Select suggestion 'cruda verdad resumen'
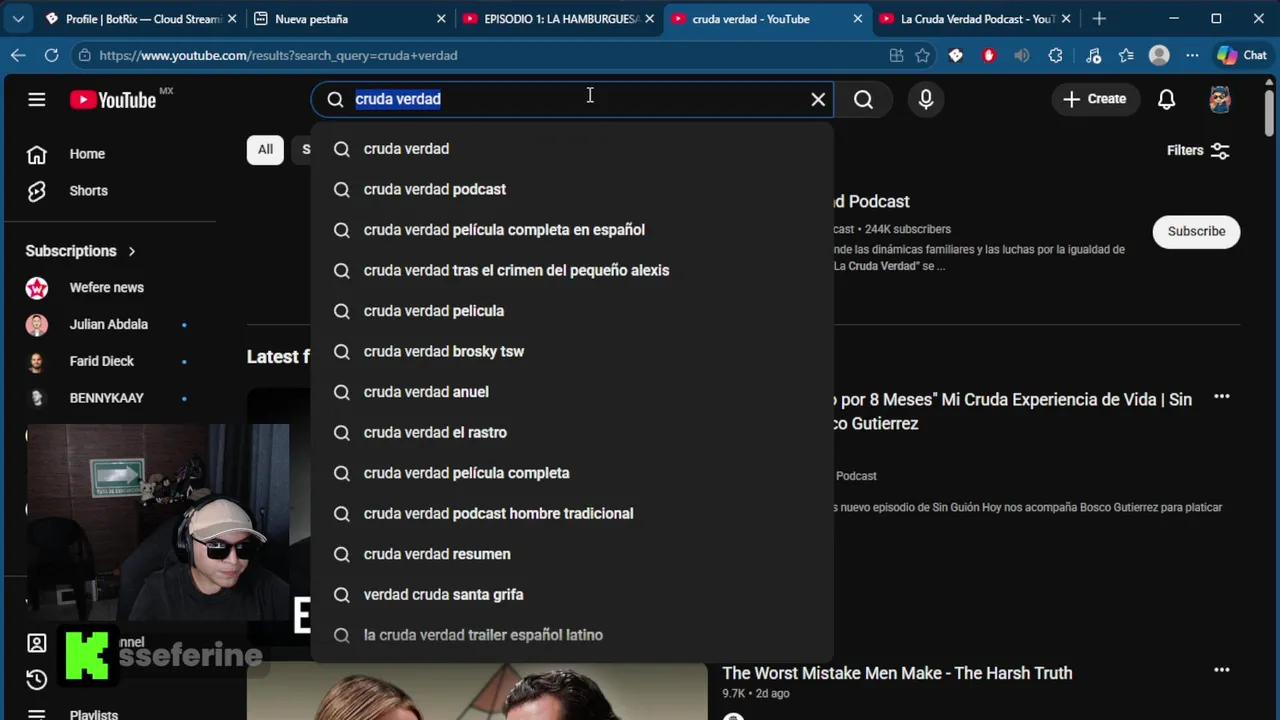Image resolution: width=1280 pixels, height=720 pixels. coord(572,554)
